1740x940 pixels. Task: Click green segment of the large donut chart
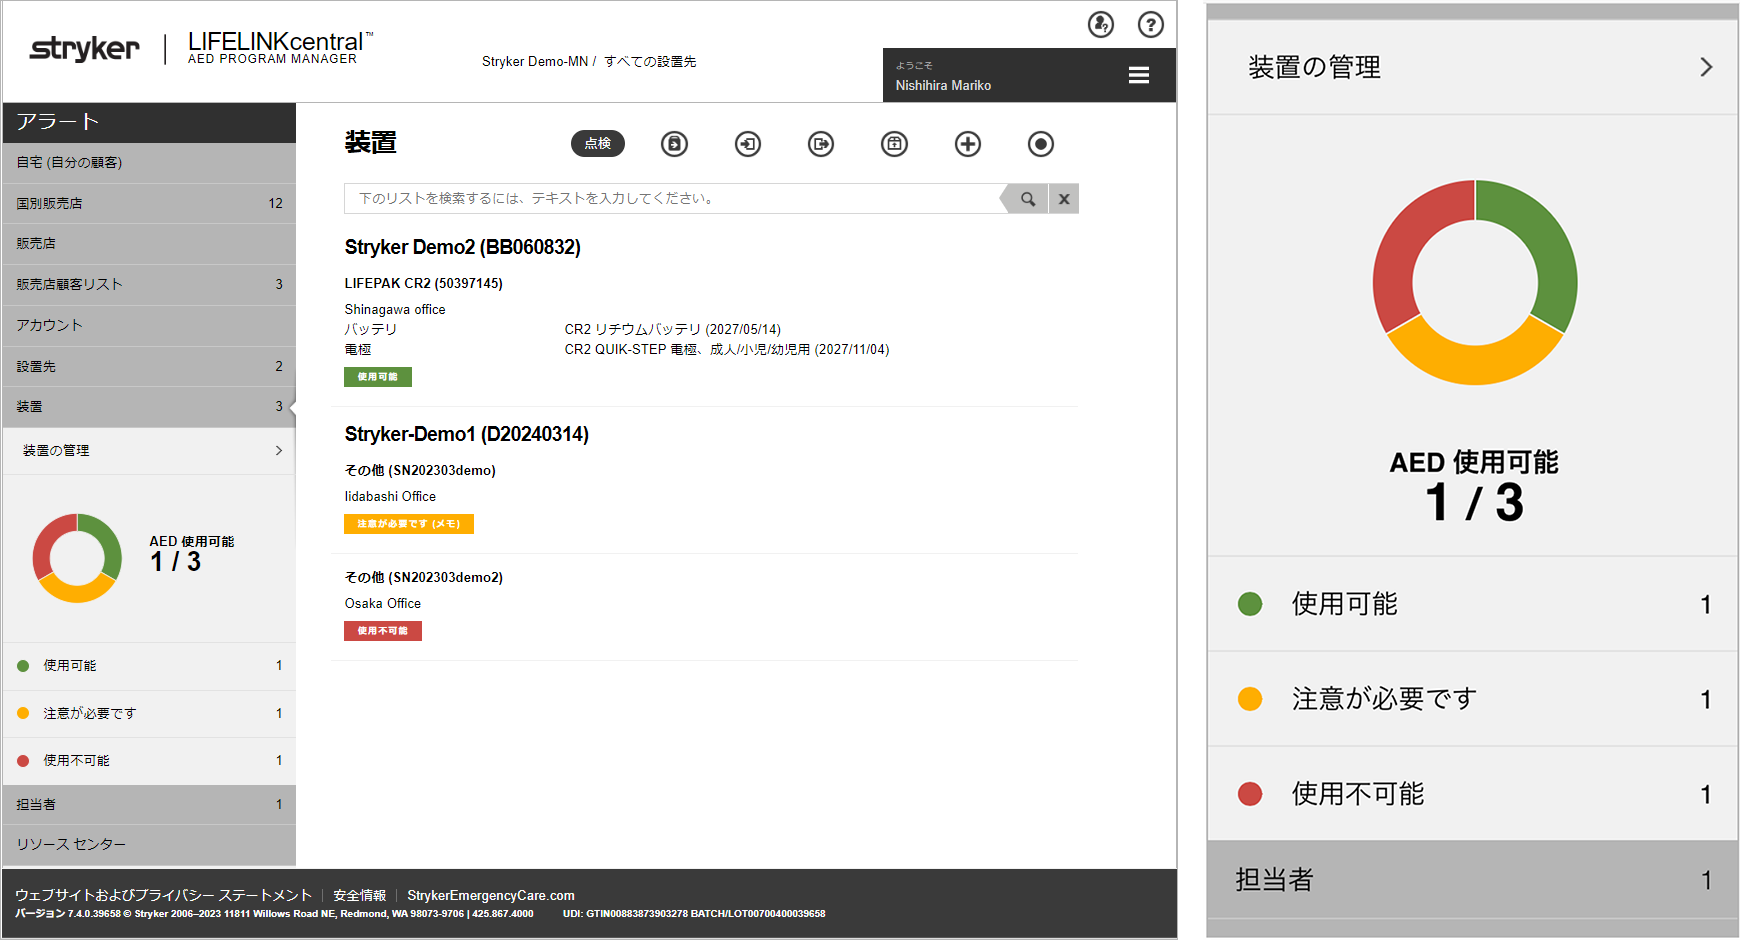(x=1538, y=250)
